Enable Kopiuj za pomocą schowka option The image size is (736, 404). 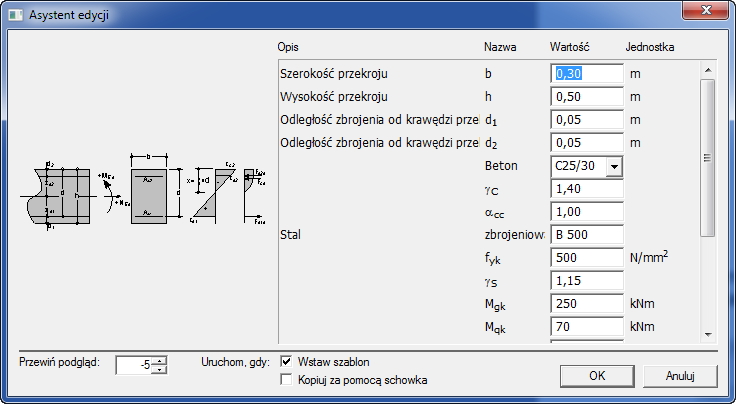287,380
